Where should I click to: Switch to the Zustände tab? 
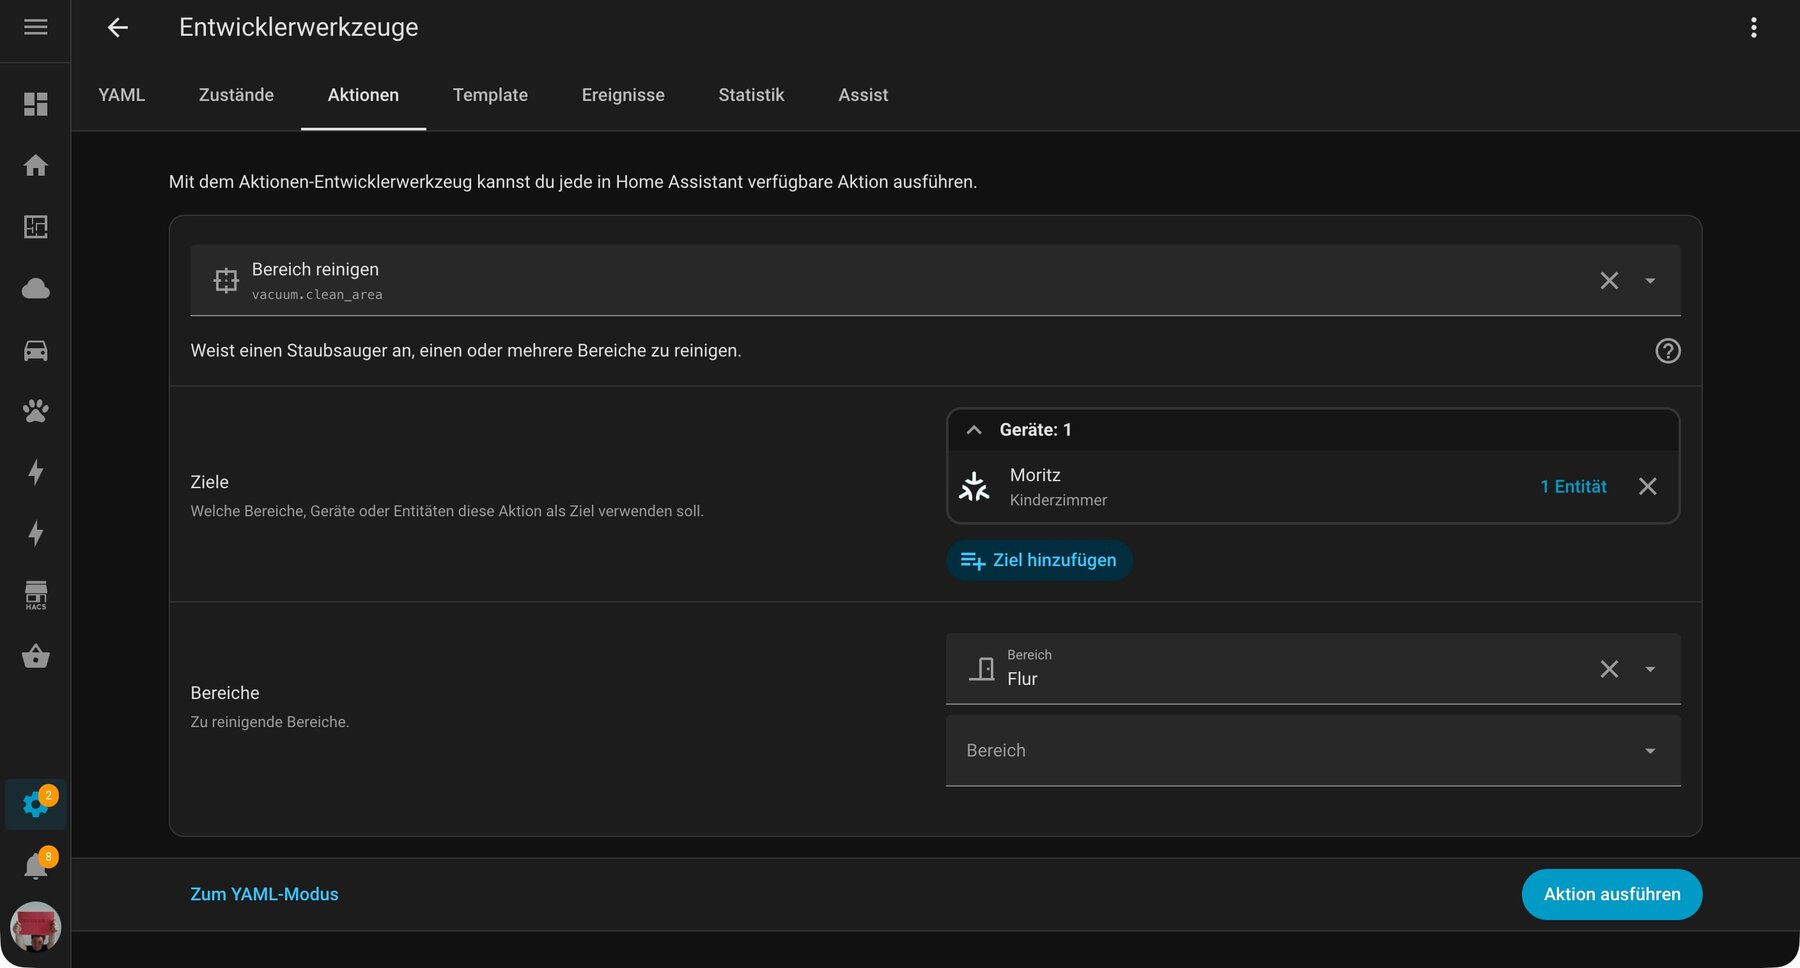(x=236, y=95)
